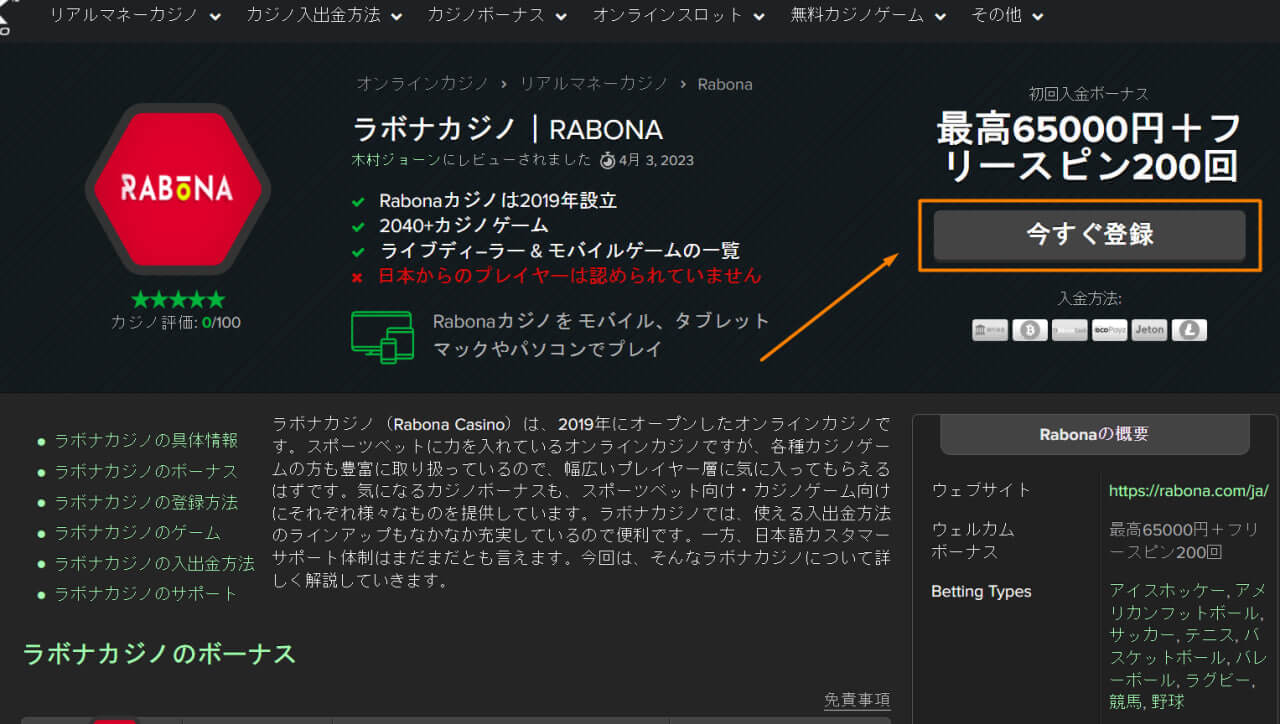The image size is (1280, 724).
Task: Click the 野球 betting type link
Action: (x=1168, y=701)
